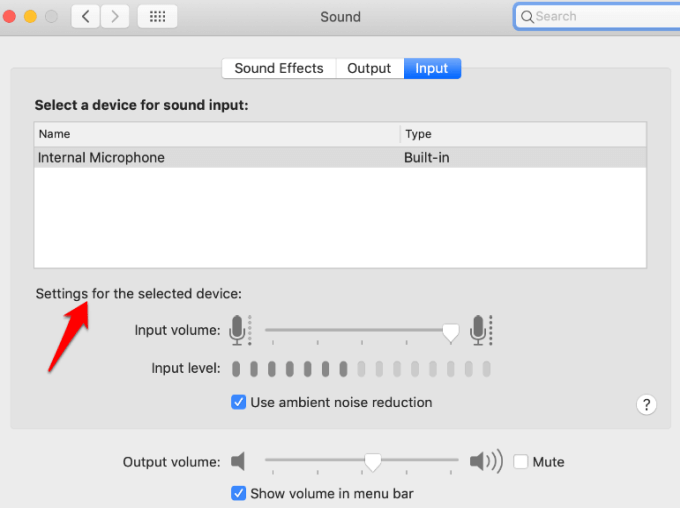Viewport: 680px width, 508px height.
Task: Uncheck Show volume in menu bar
Action: click(239, 493)
